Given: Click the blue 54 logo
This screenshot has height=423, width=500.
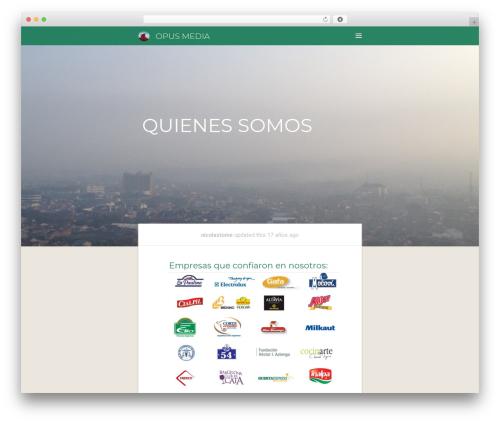Looking at the screenshot, I should point(227,352).
